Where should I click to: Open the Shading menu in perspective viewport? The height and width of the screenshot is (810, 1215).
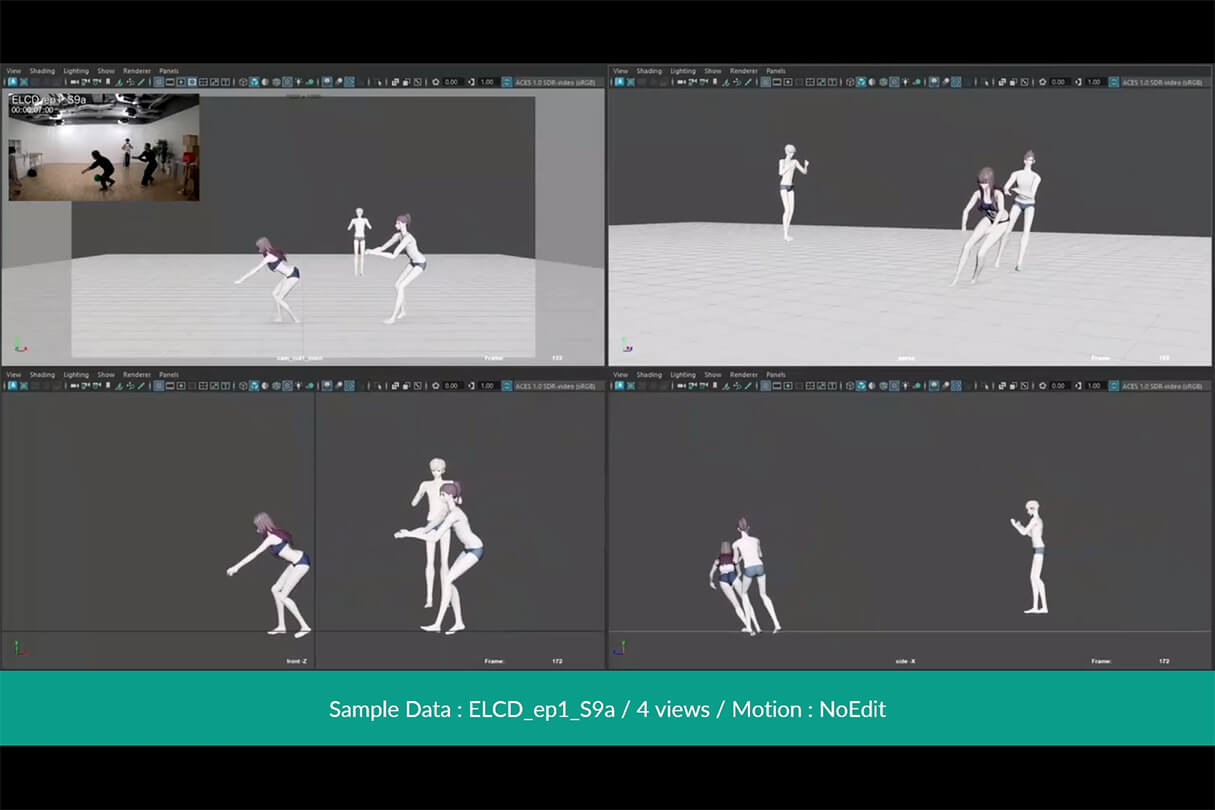coord(648,70)
